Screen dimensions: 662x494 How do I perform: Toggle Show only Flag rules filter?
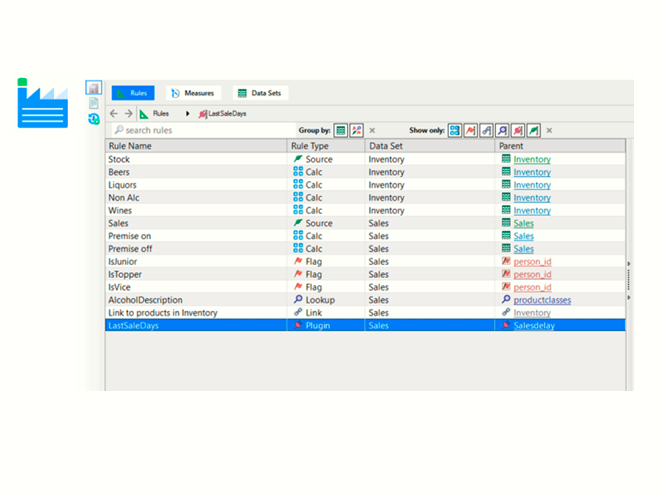(x=471, y=130)
